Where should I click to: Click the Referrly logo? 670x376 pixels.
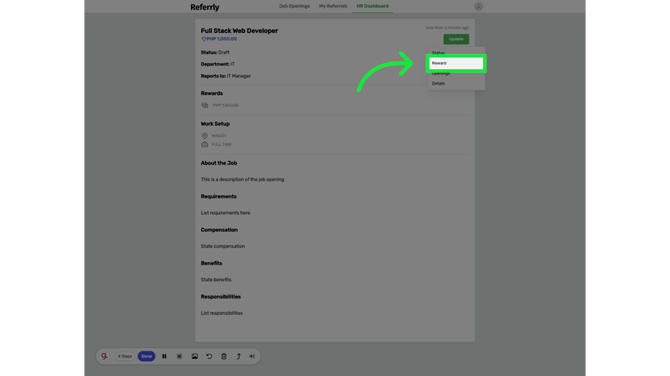(x=205, y=7)
